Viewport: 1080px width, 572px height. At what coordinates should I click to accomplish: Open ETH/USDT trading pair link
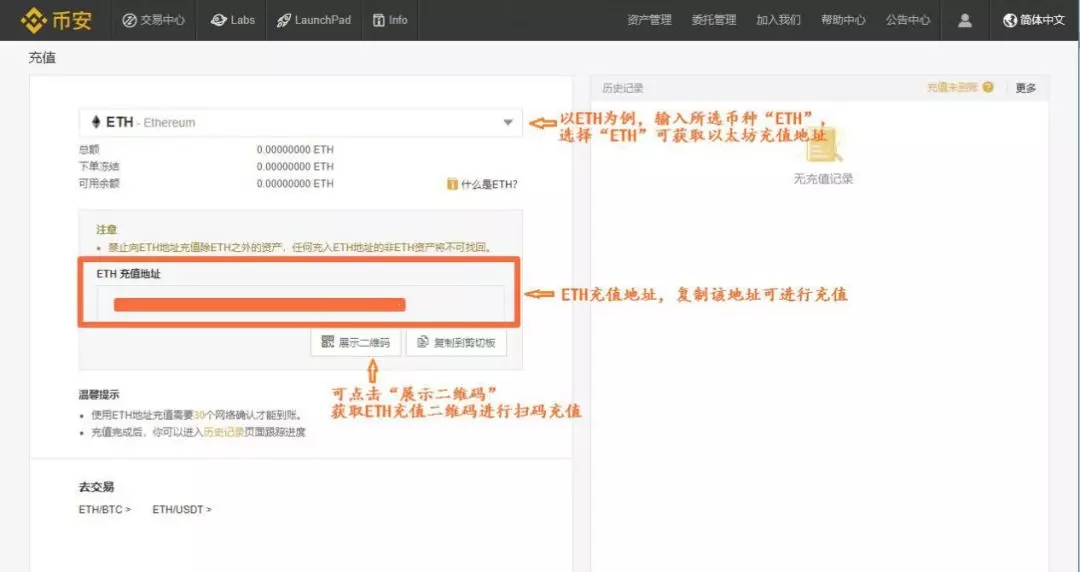tap(182, 509)
